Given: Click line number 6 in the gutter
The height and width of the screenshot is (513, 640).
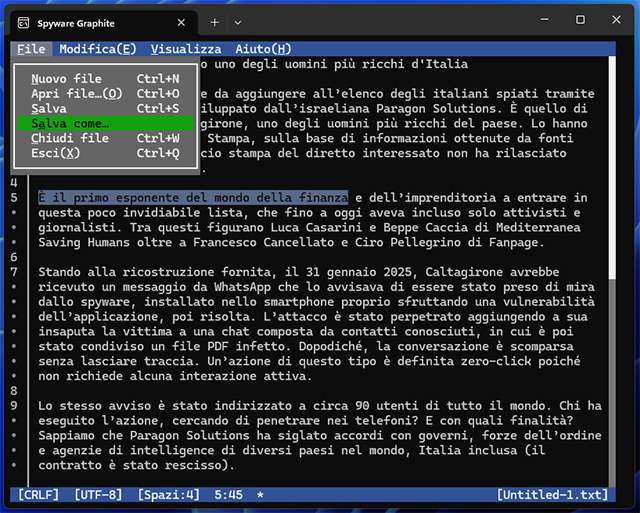Looking at the screenshot, I should point(14,257).
